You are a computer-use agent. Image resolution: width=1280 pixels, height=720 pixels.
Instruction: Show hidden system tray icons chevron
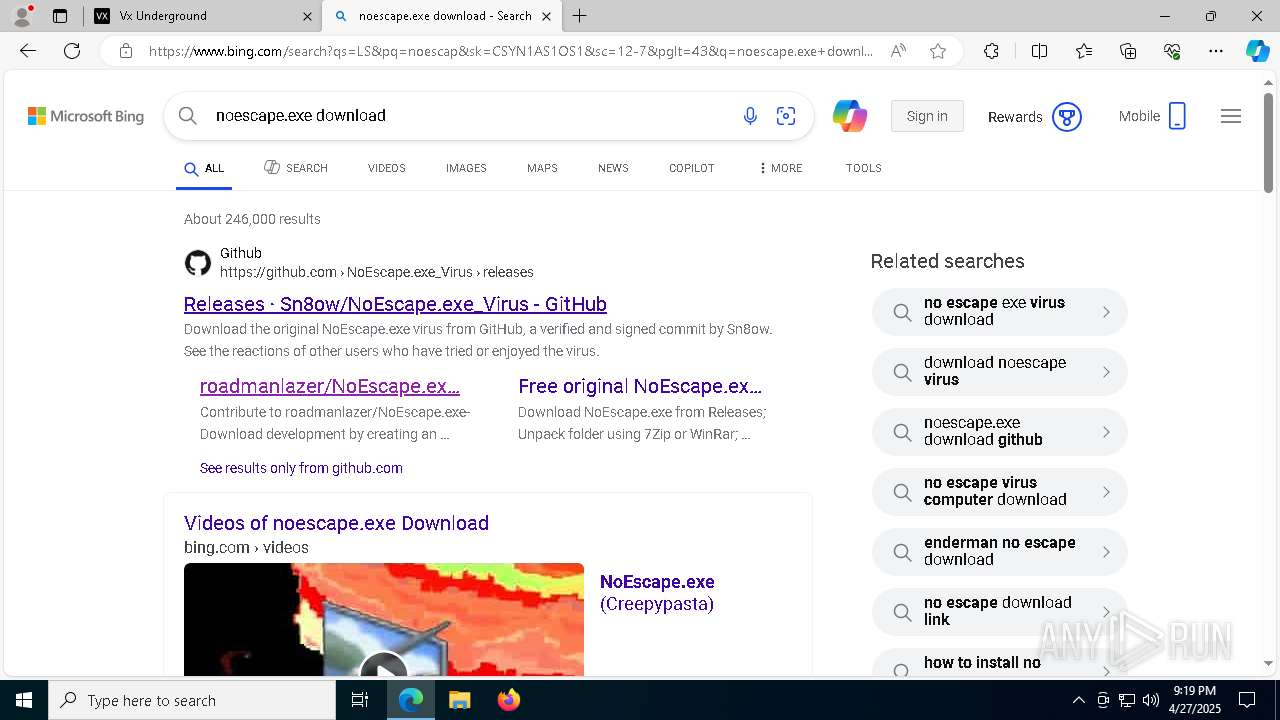tap(1078, 700)
